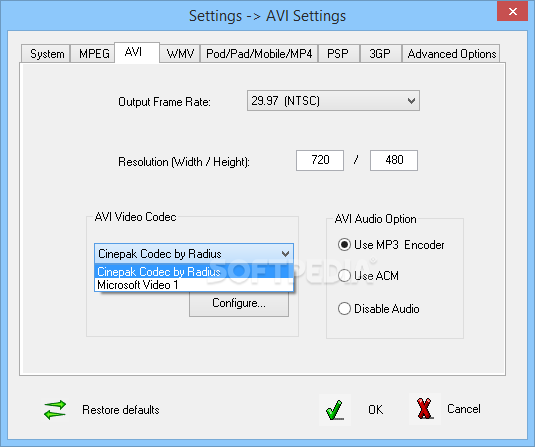This screenshot has width=535, height=447.
Task: Click the resolution width field showing 720
Action: 320,160
